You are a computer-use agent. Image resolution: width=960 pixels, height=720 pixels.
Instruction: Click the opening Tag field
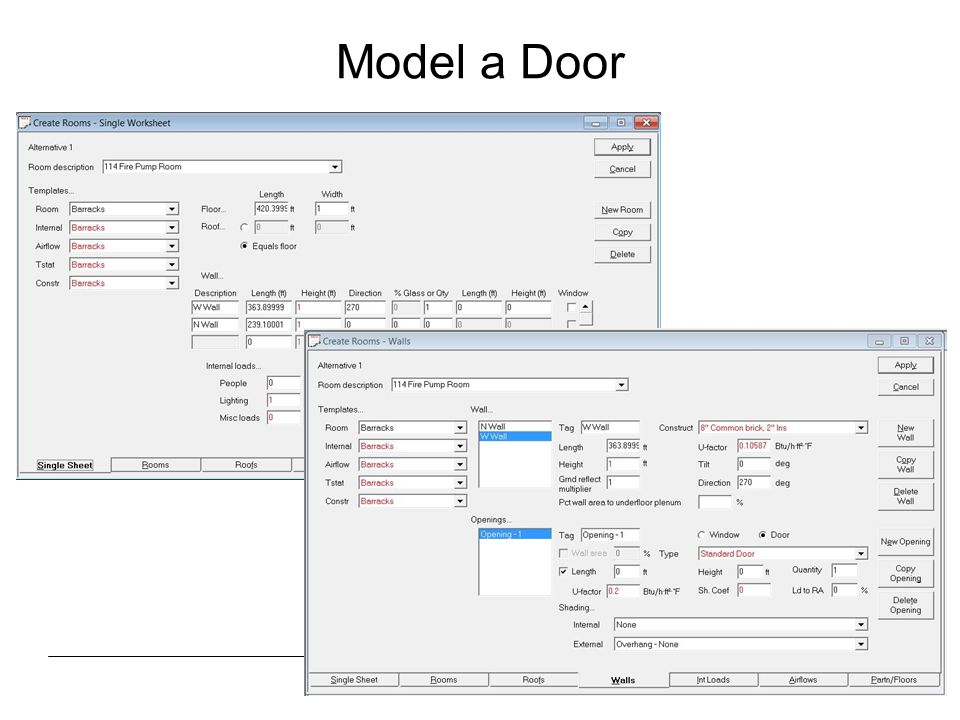(x=610, y=535)
